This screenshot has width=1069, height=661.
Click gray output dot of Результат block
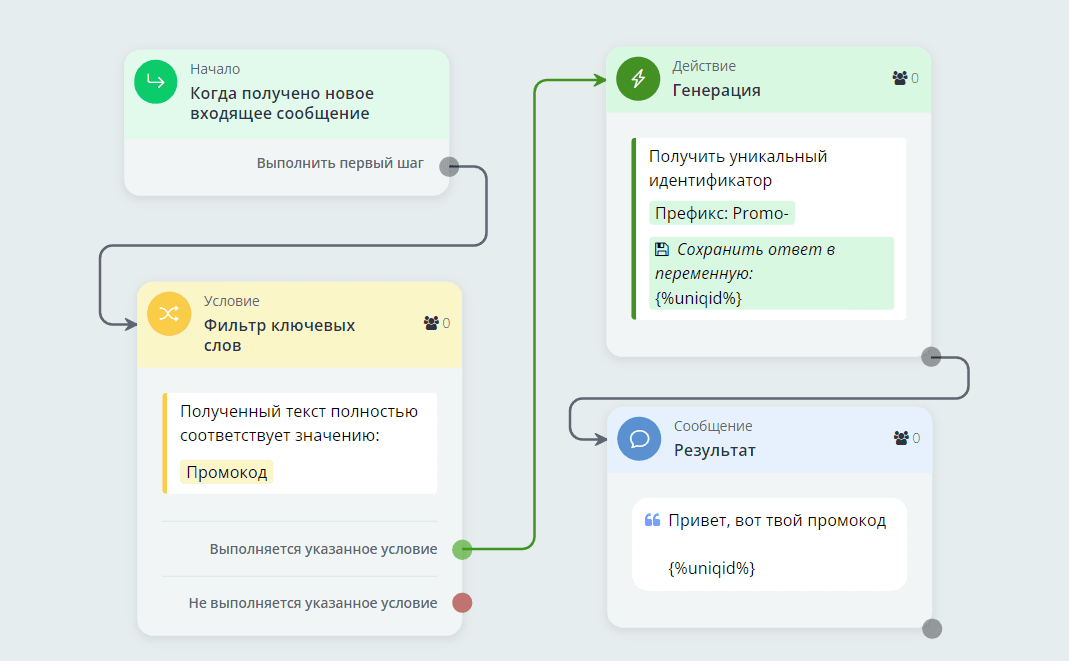tap(931, 629)
